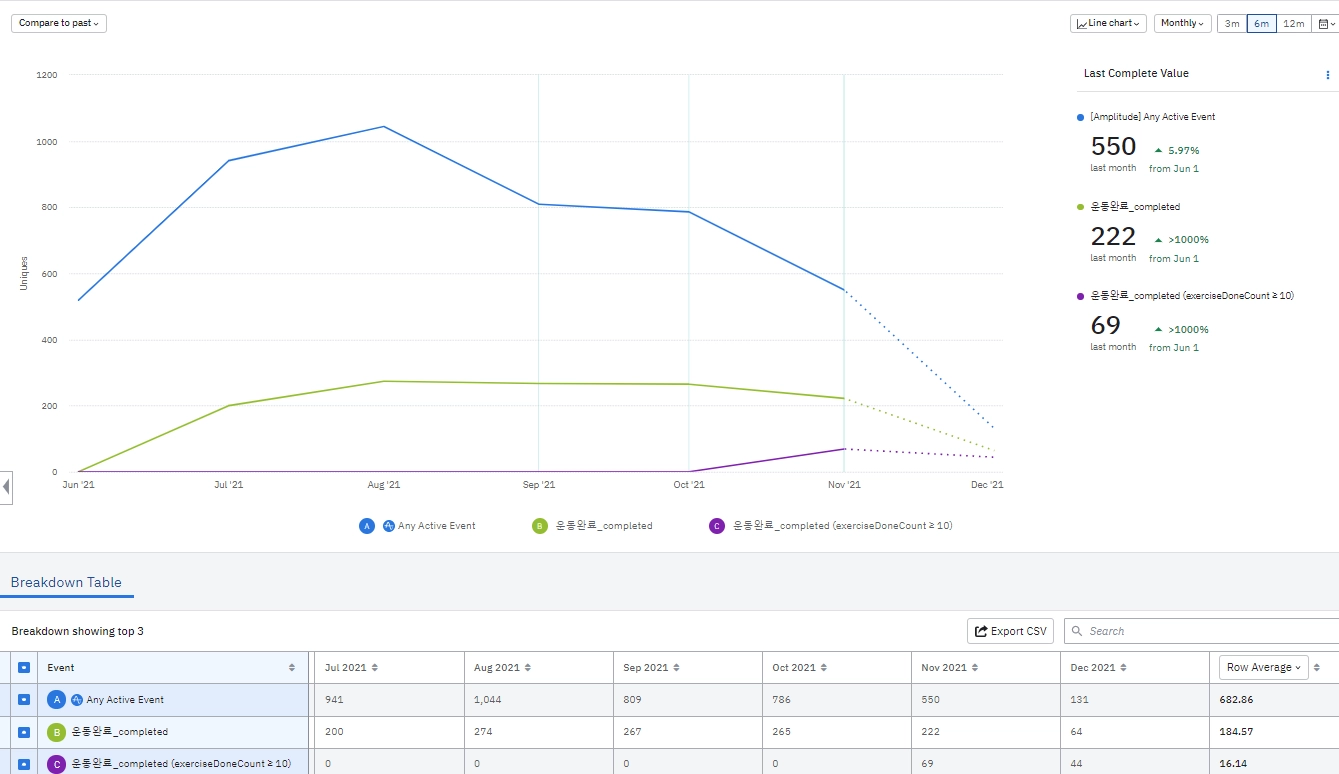The image size is (1339, 774).
Task: Open the Compare to past dropdown
Action: click(59, 23)
